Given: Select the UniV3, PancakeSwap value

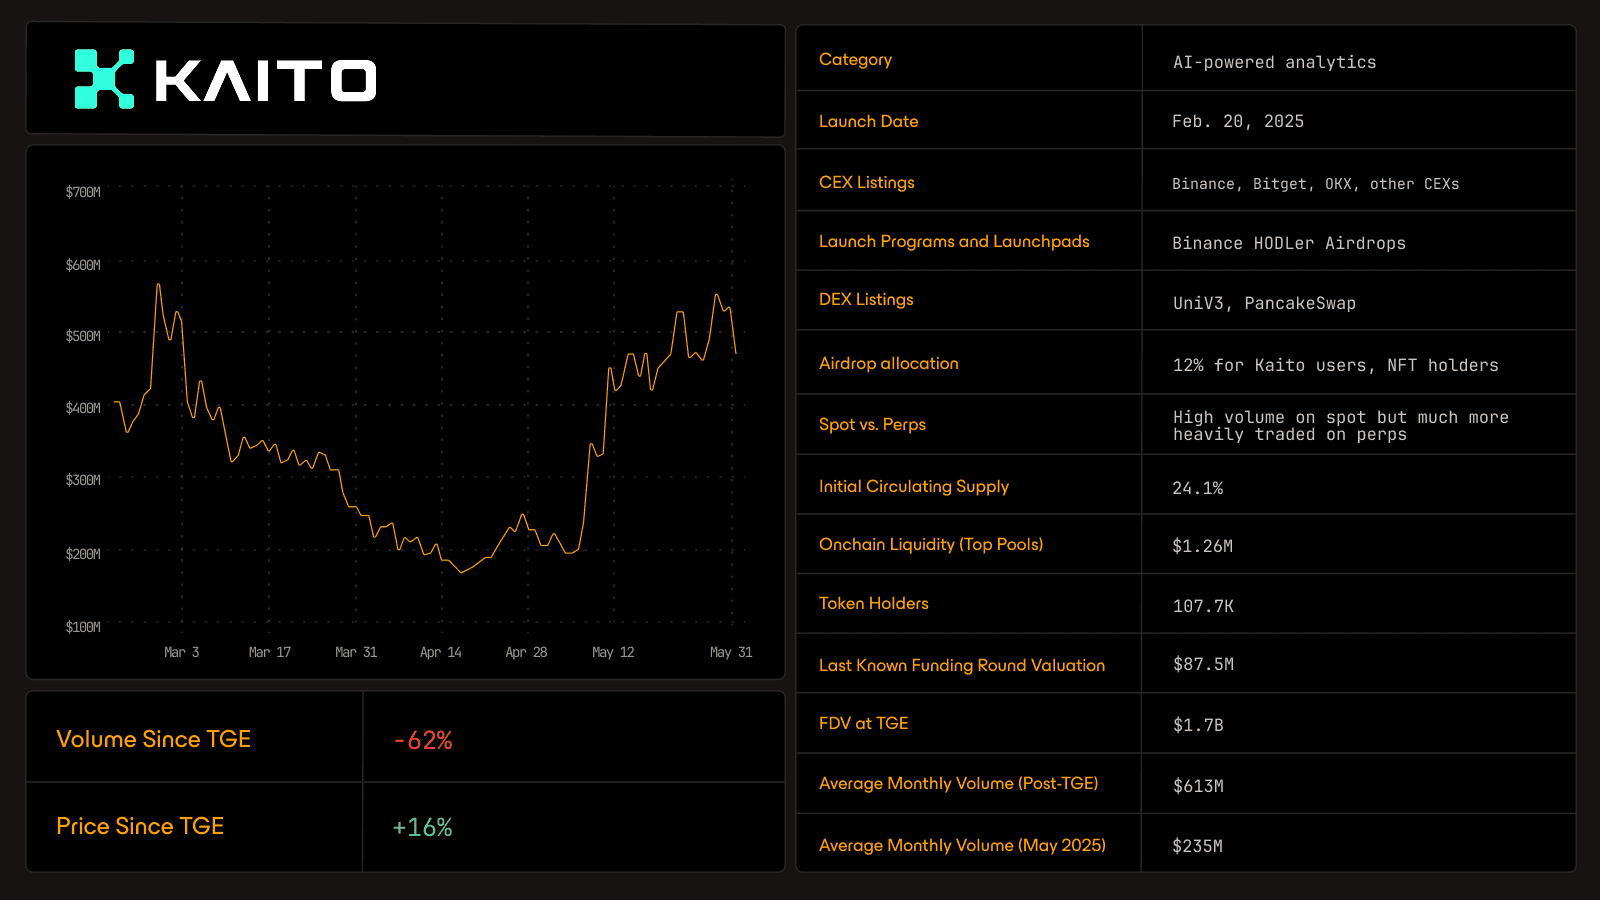Looking at the screenshot, I should [x=1265, y=303].
